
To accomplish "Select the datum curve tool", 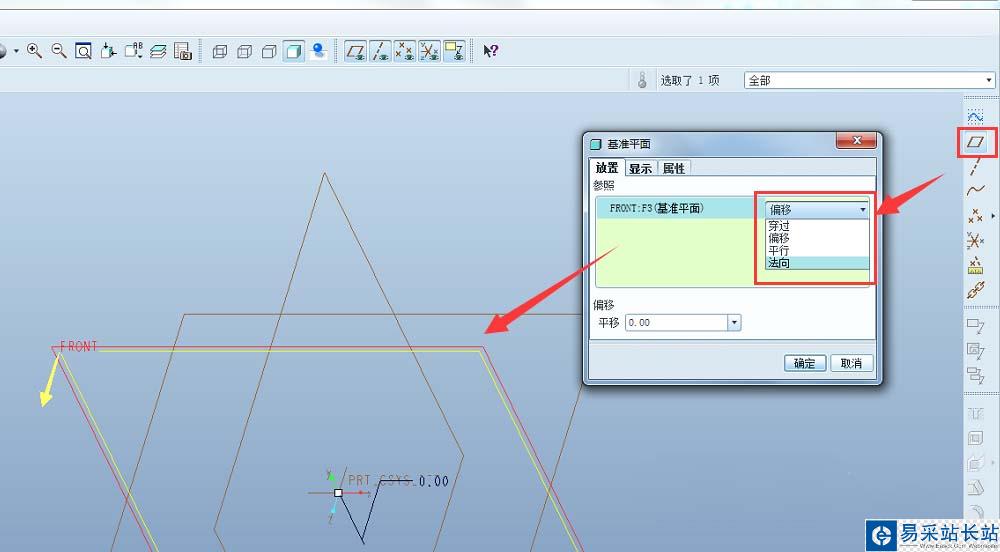I will tap(975, 191).
